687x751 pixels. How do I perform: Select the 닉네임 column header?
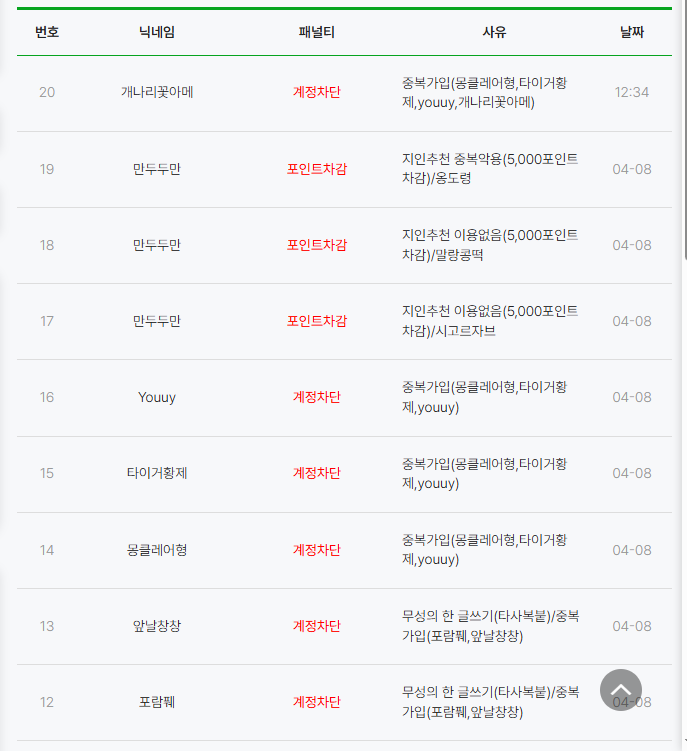tap(157, 32)
